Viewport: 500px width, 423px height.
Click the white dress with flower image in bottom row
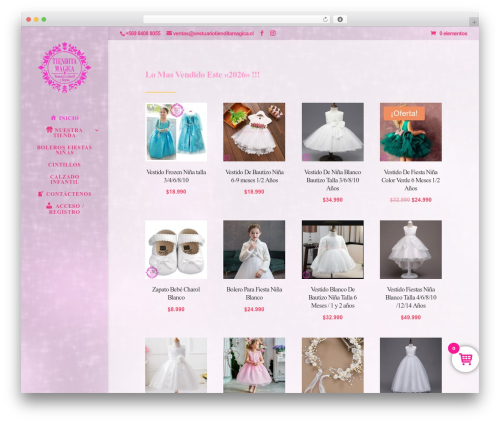176,365
